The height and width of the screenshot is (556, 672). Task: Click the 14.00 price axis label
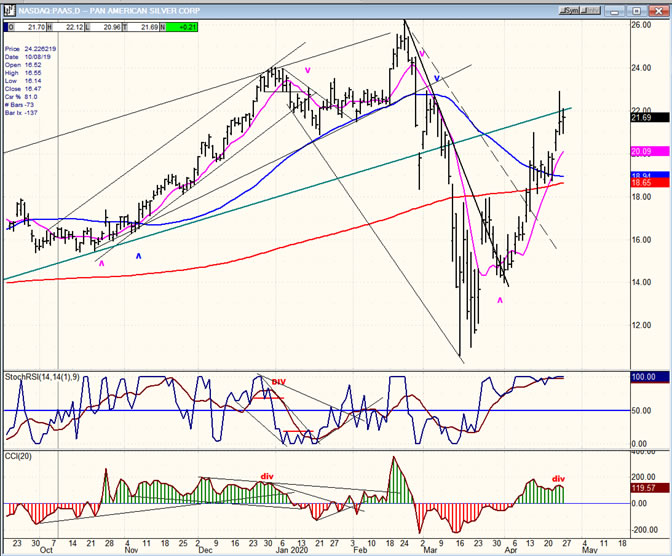click(x=642, y=282)
